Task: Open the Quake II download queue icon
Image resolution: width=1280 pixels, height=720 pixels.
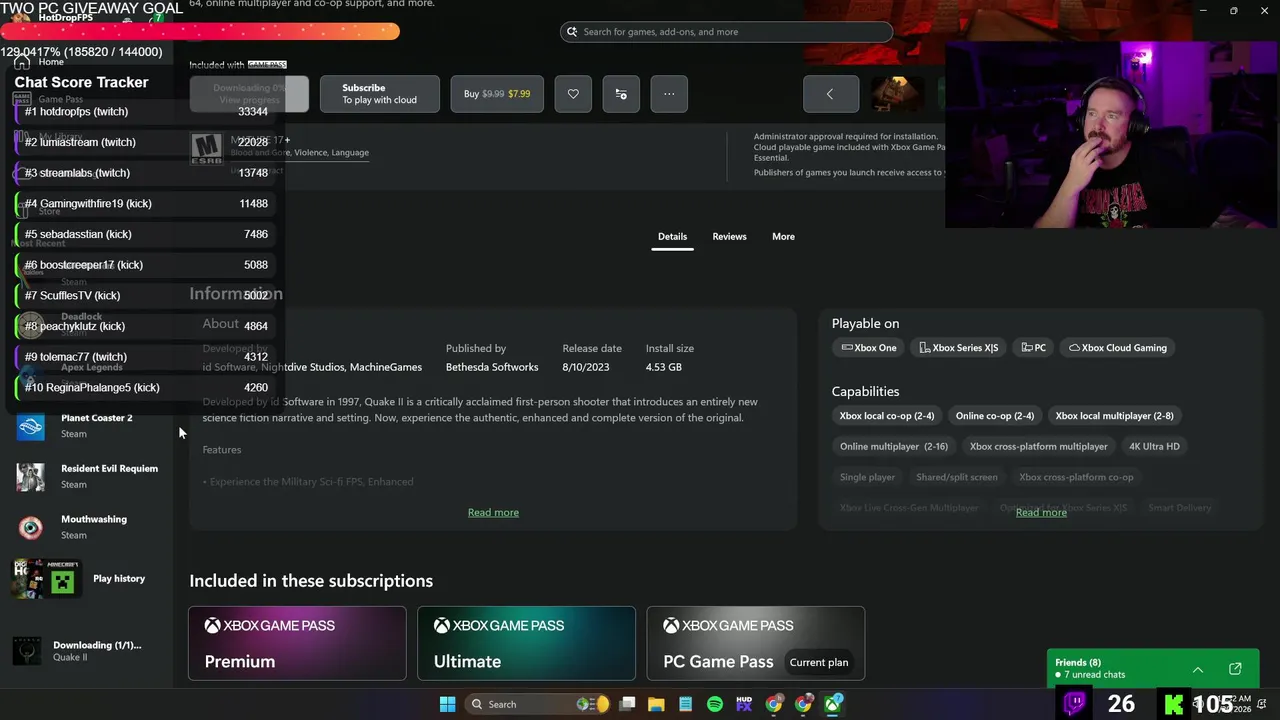Action: click(x=27, y=650)
